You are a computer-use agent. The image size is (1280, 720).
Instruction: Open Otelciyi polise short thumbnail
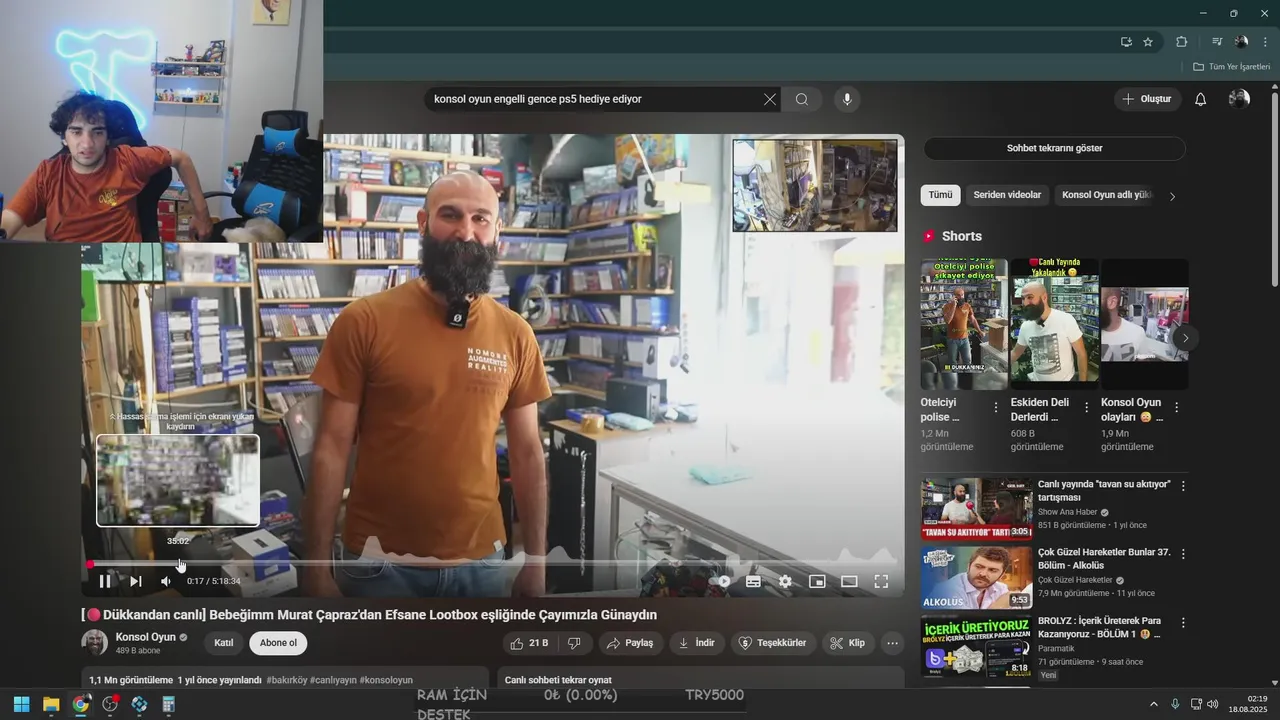(x=964, y=324)
